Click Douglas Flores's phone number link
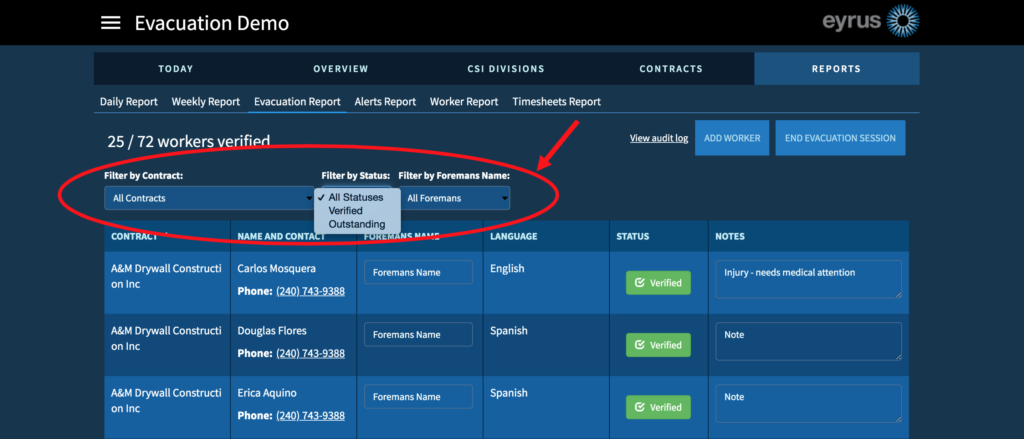 tap(310, 353)
